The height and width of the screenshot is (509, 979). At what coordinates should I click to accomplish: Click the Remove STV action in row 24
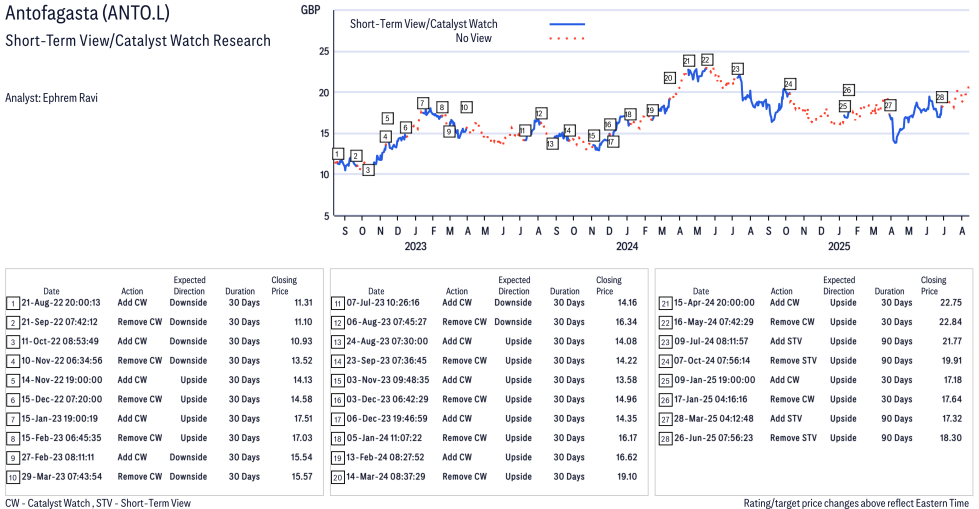click(x=793, y=360)
